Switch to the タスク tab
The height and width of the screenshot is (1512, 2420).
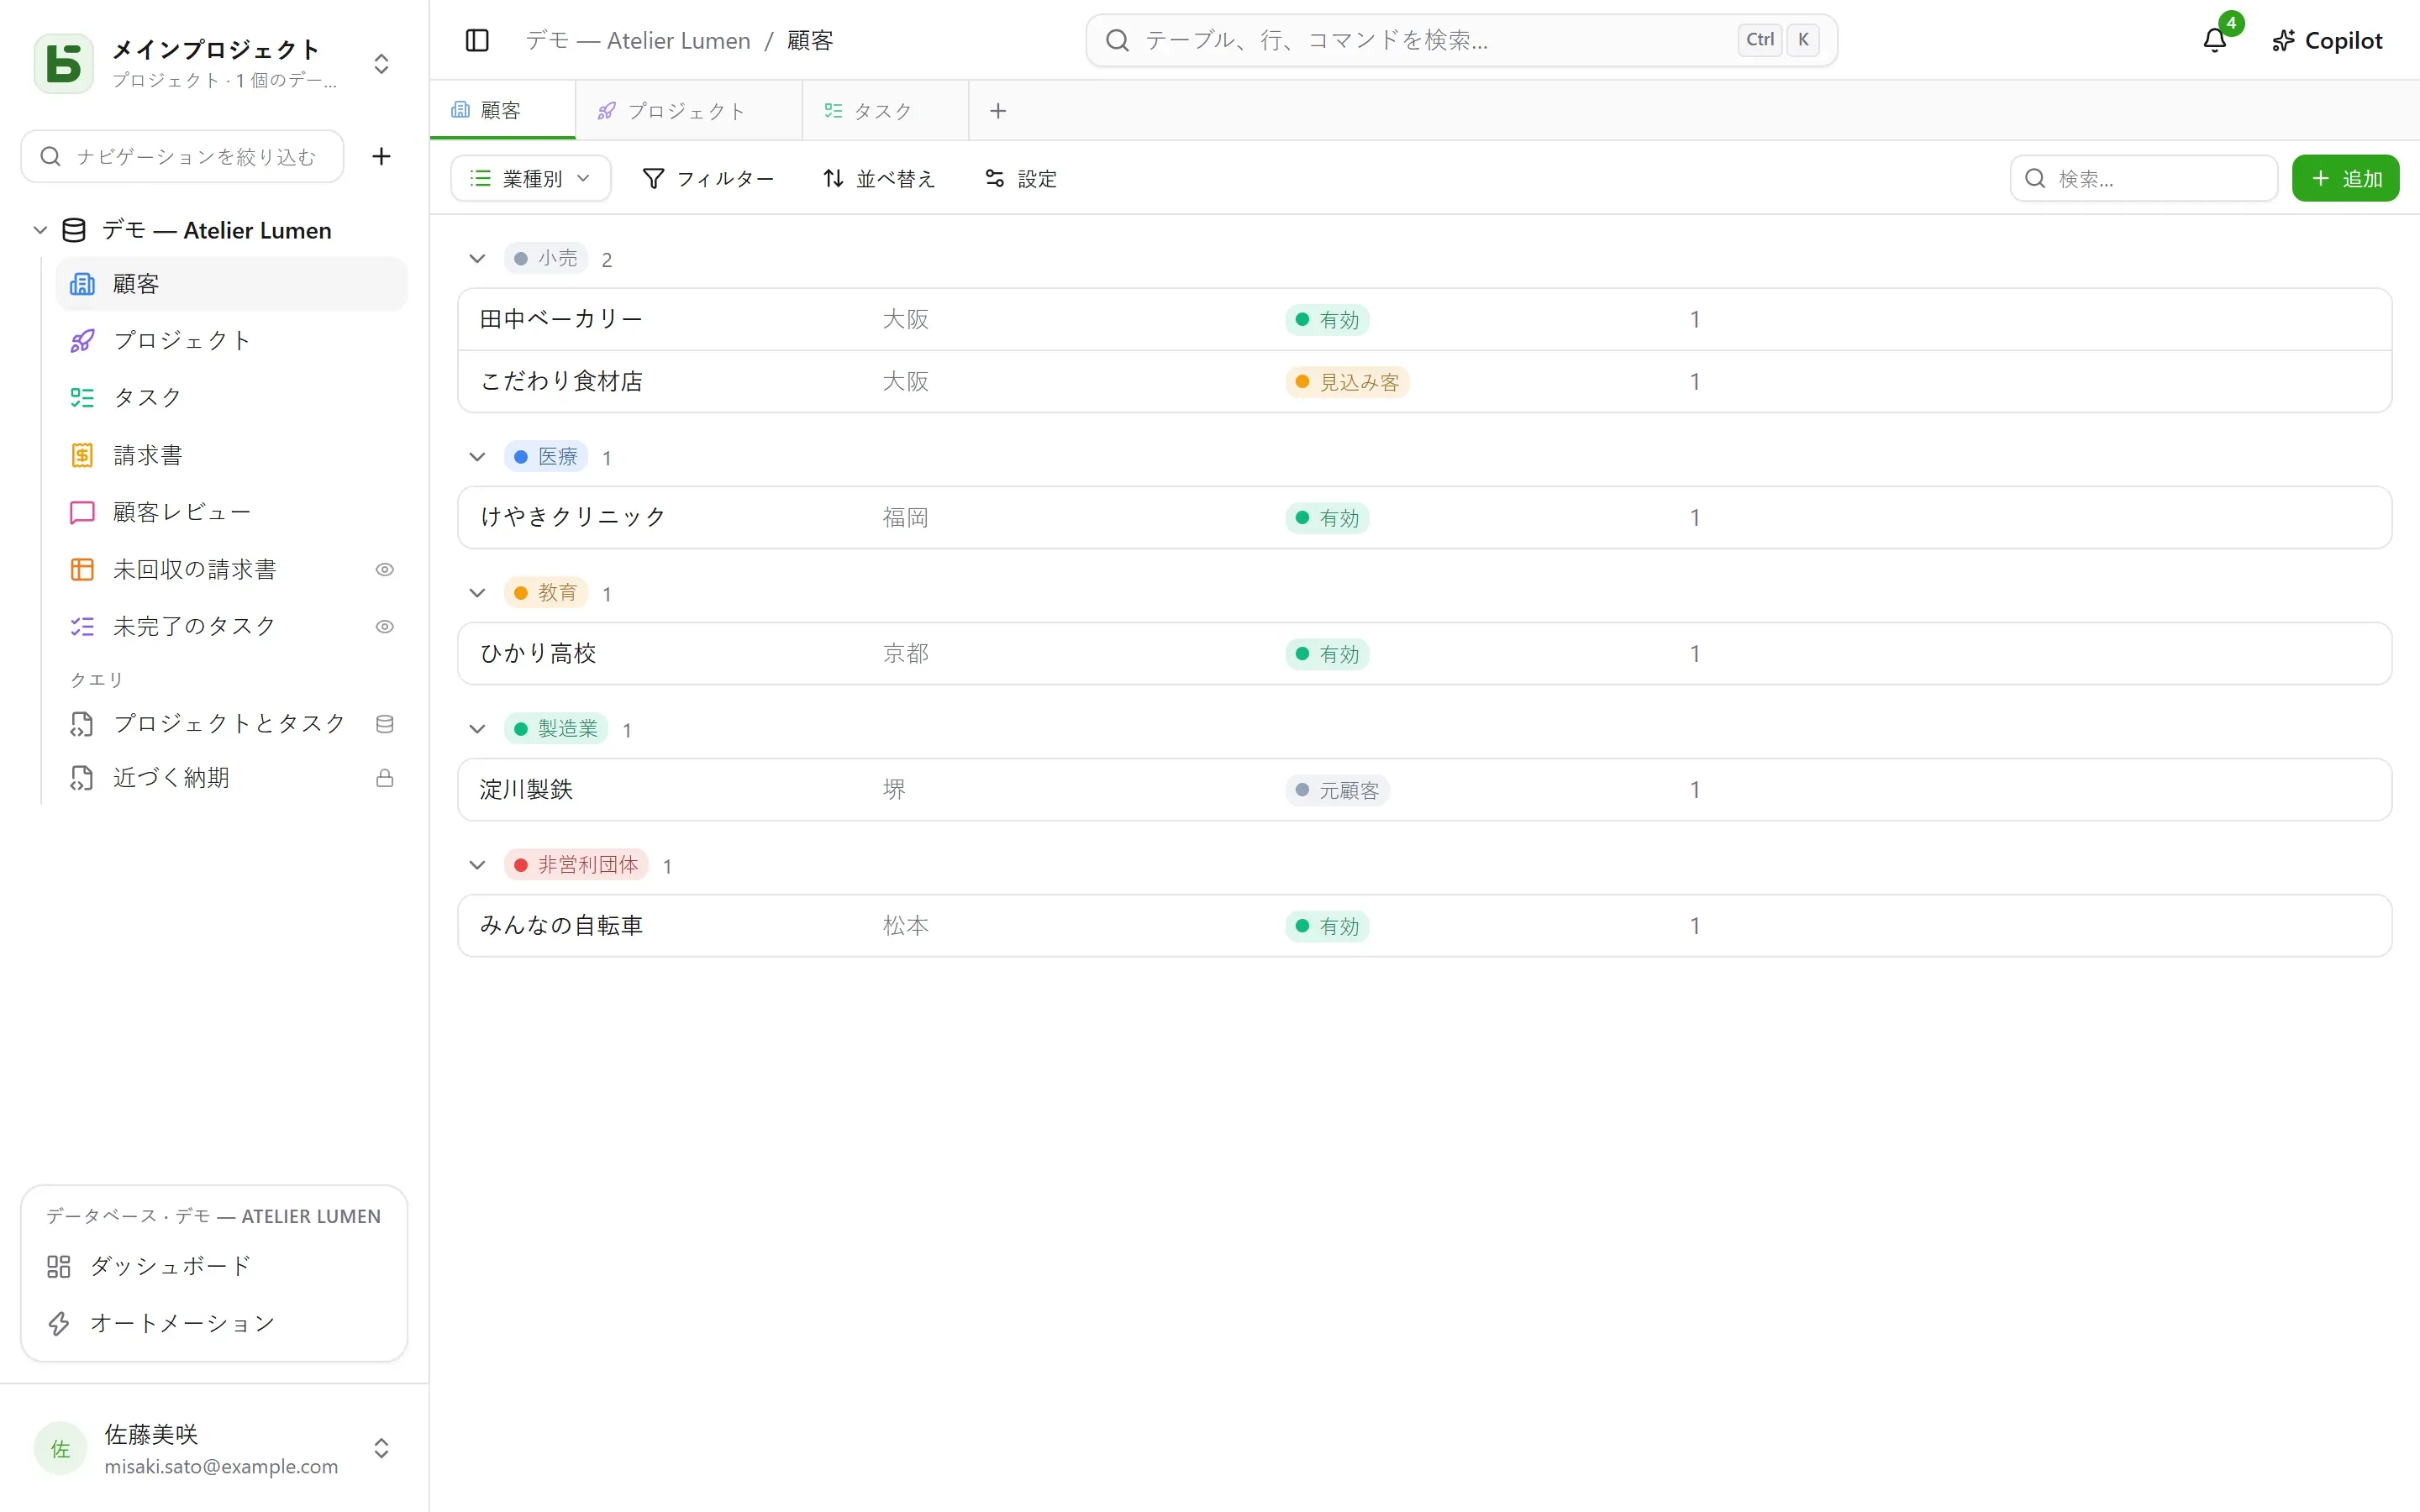pos(884,111)
